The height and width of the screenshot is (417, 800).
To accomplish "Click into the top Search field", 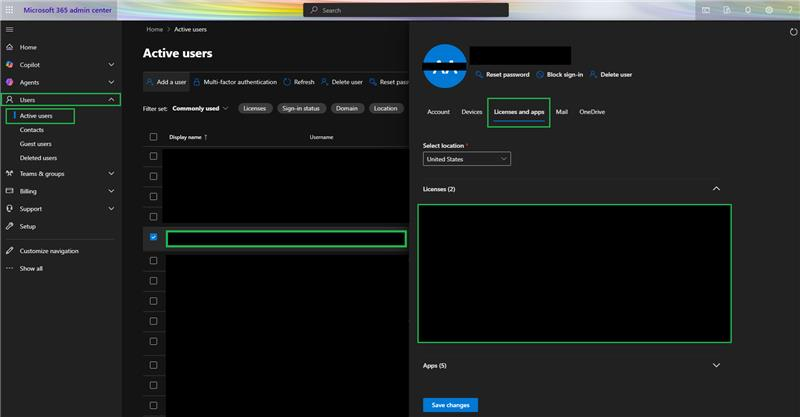I will coord(406,10).
